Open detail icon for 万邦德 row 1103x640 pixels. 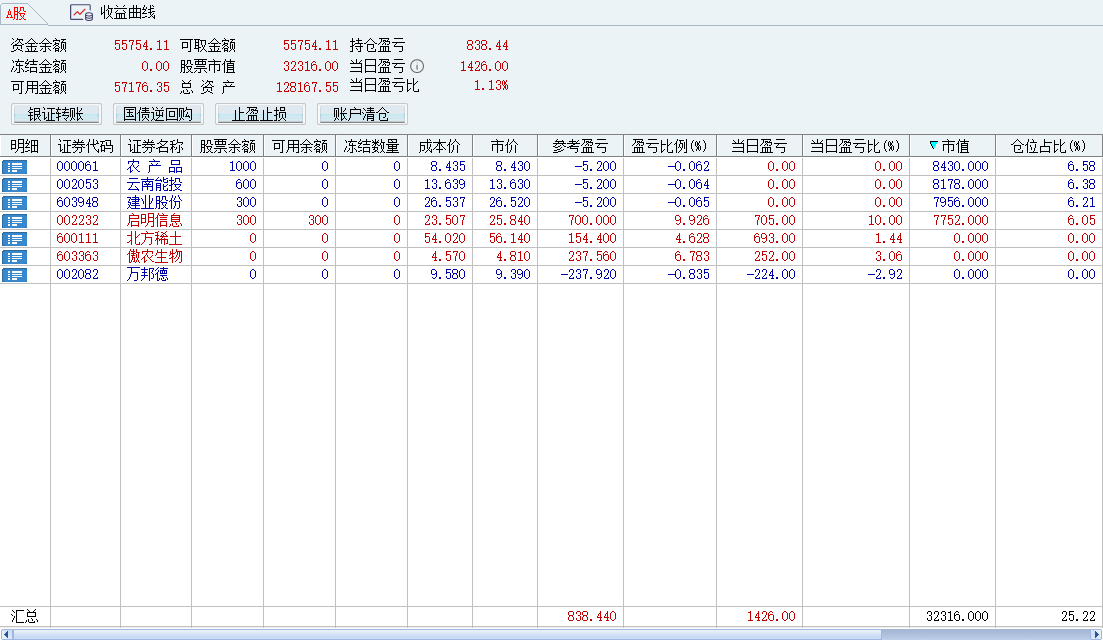coord(14,275)
